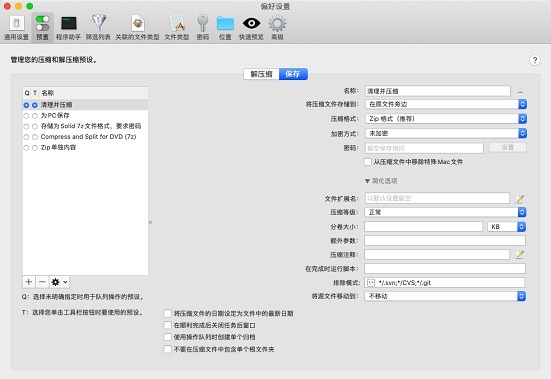Click the pencil icon beside 压缩注释
Image resolution: width=551 pixels, height=379 pixels.
click(x=520, y=255)
